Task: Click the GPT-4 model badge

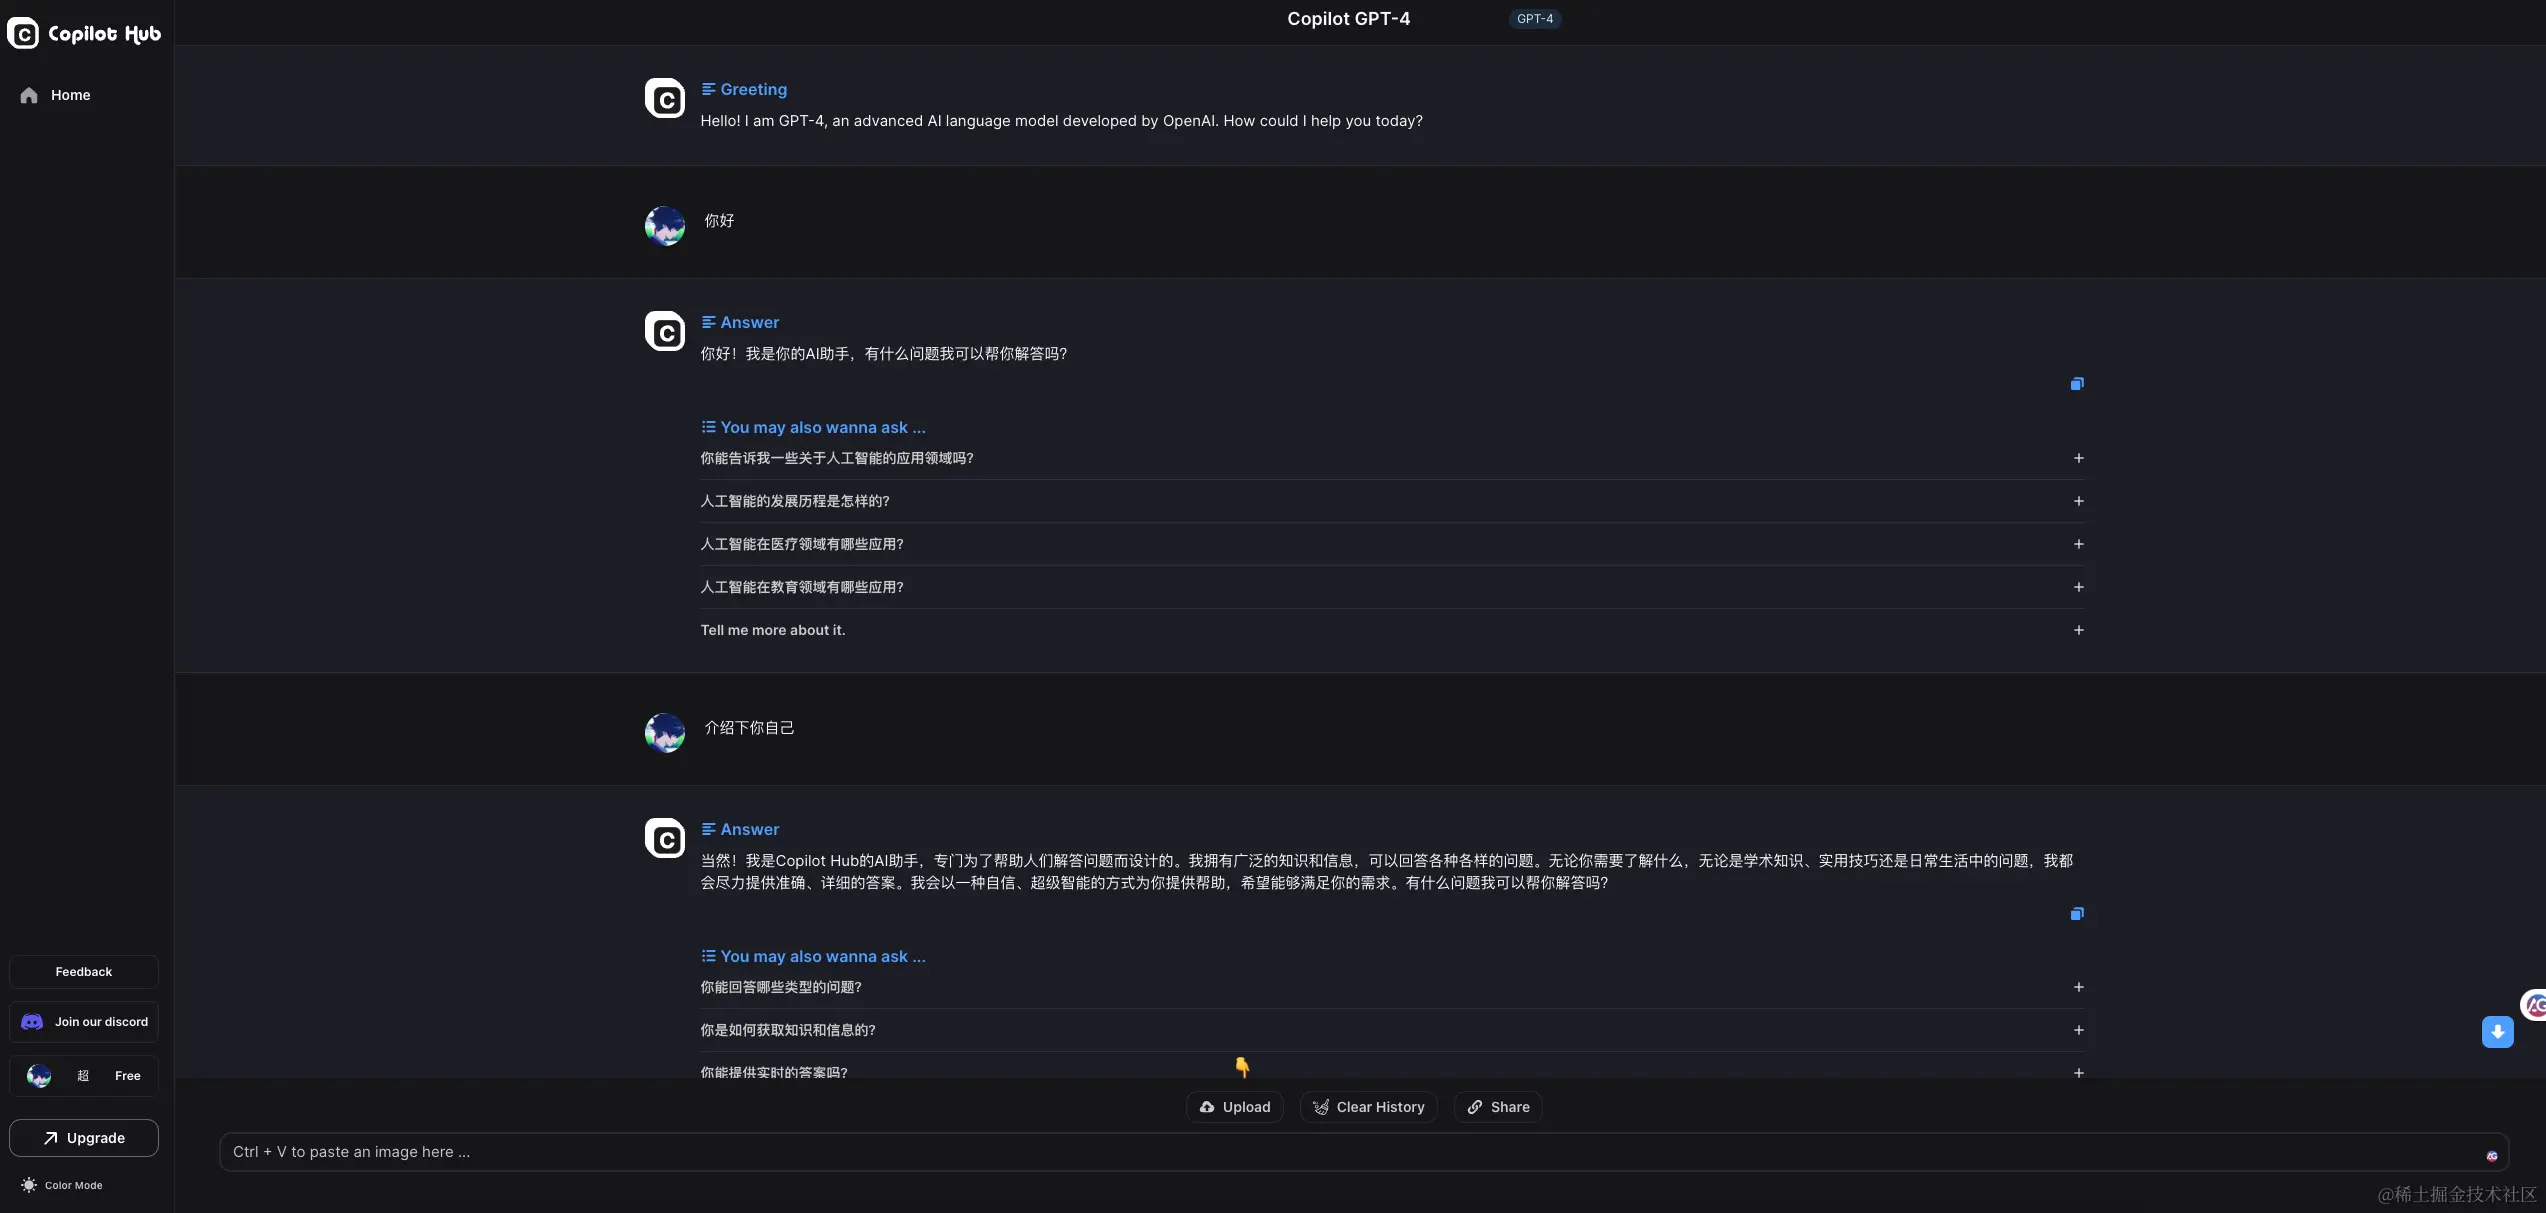Action: (1534, 19)
